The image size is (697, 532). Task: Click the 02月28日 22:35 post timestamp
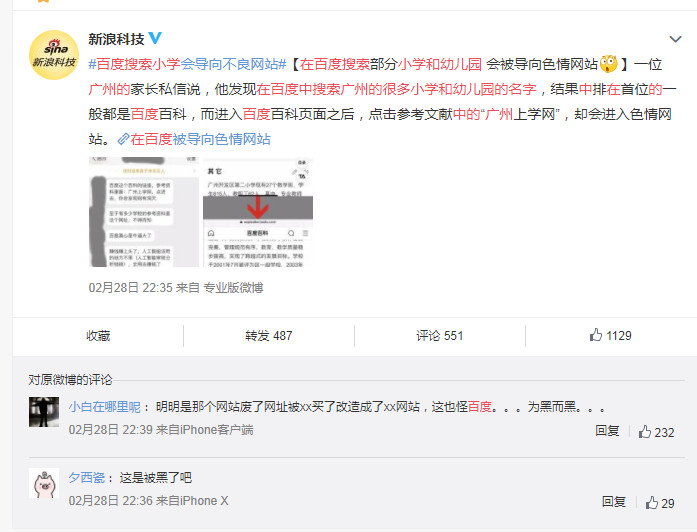click(130, 287)
